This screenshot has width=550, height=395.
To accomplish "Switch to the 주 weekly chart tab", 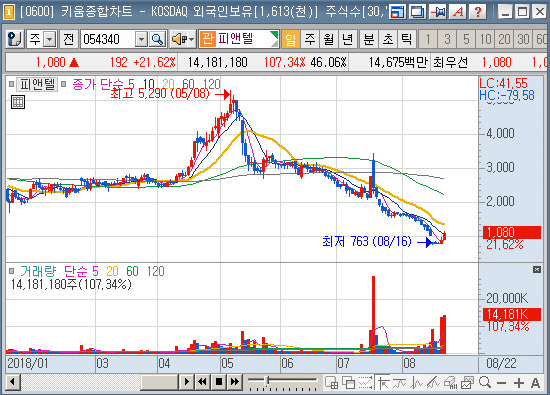I will click(x=310, y=39).
